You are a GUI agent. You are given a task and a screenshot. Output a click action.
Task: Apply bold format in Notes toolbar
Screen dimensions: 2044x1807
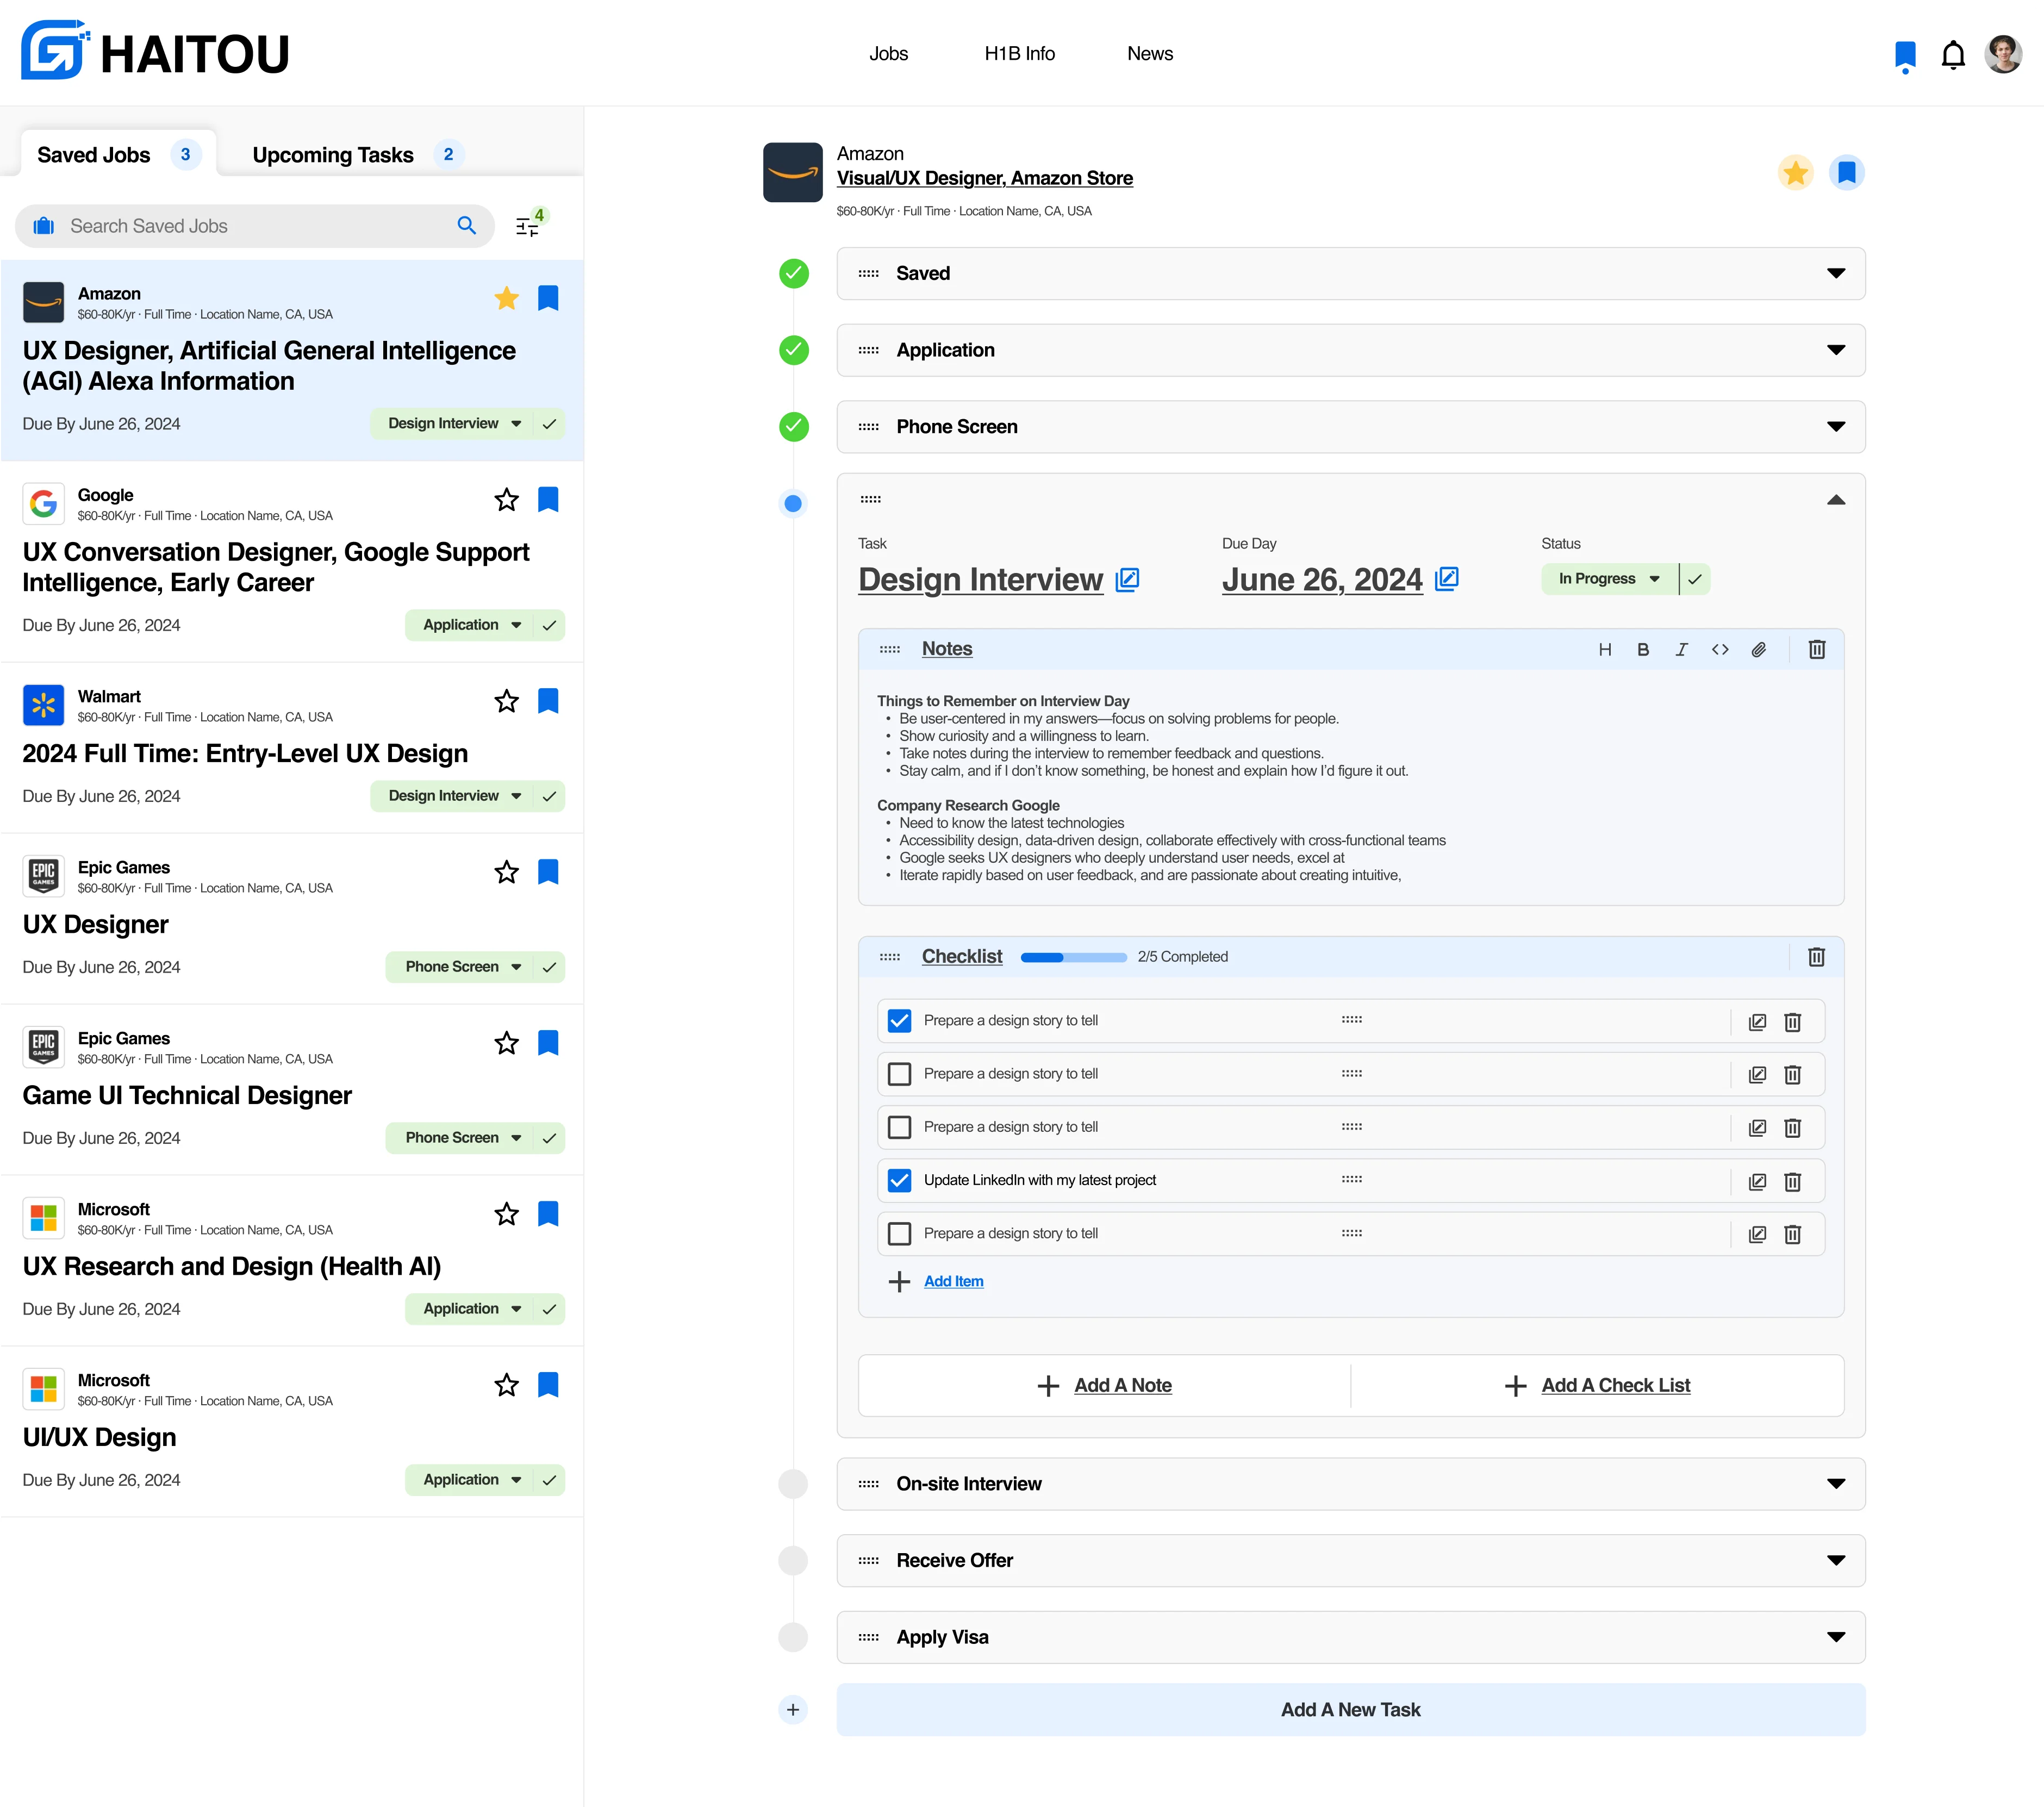(x=1643, y=650)
